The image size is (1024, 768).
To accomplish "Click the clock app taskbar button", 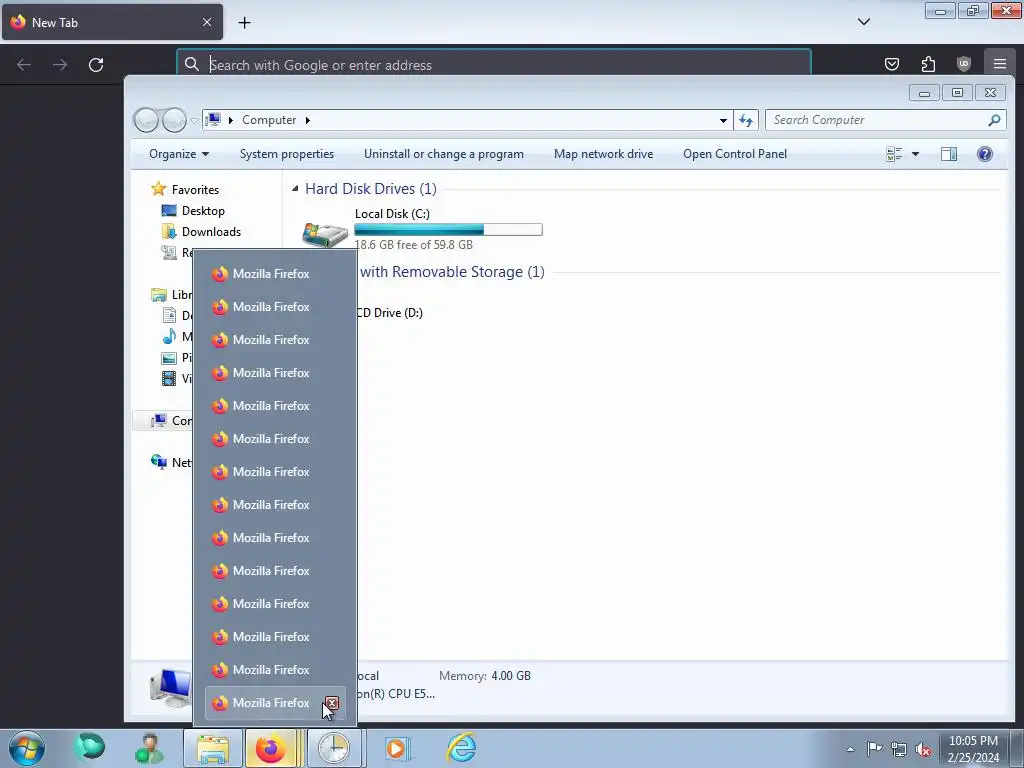I will coord(334,748).
